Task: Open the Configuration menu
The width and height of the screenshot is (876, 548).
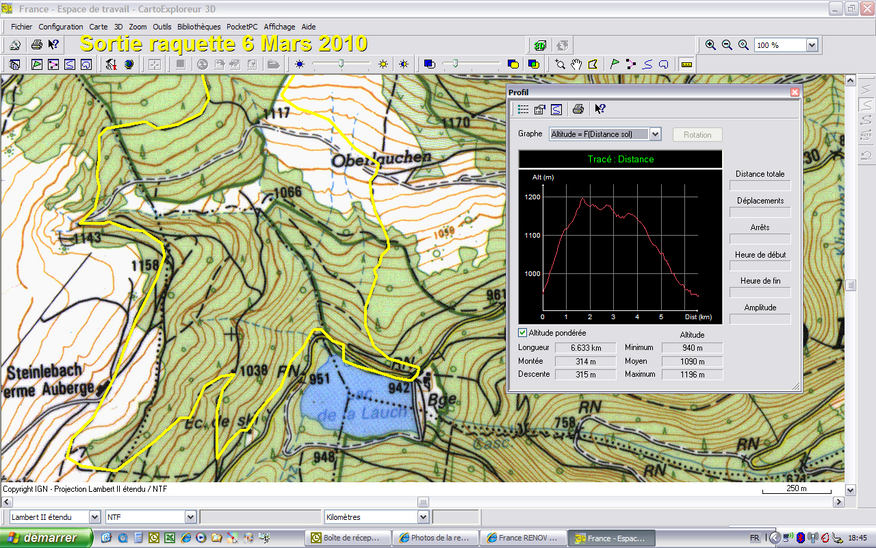Action: click(x=60, y=26)
